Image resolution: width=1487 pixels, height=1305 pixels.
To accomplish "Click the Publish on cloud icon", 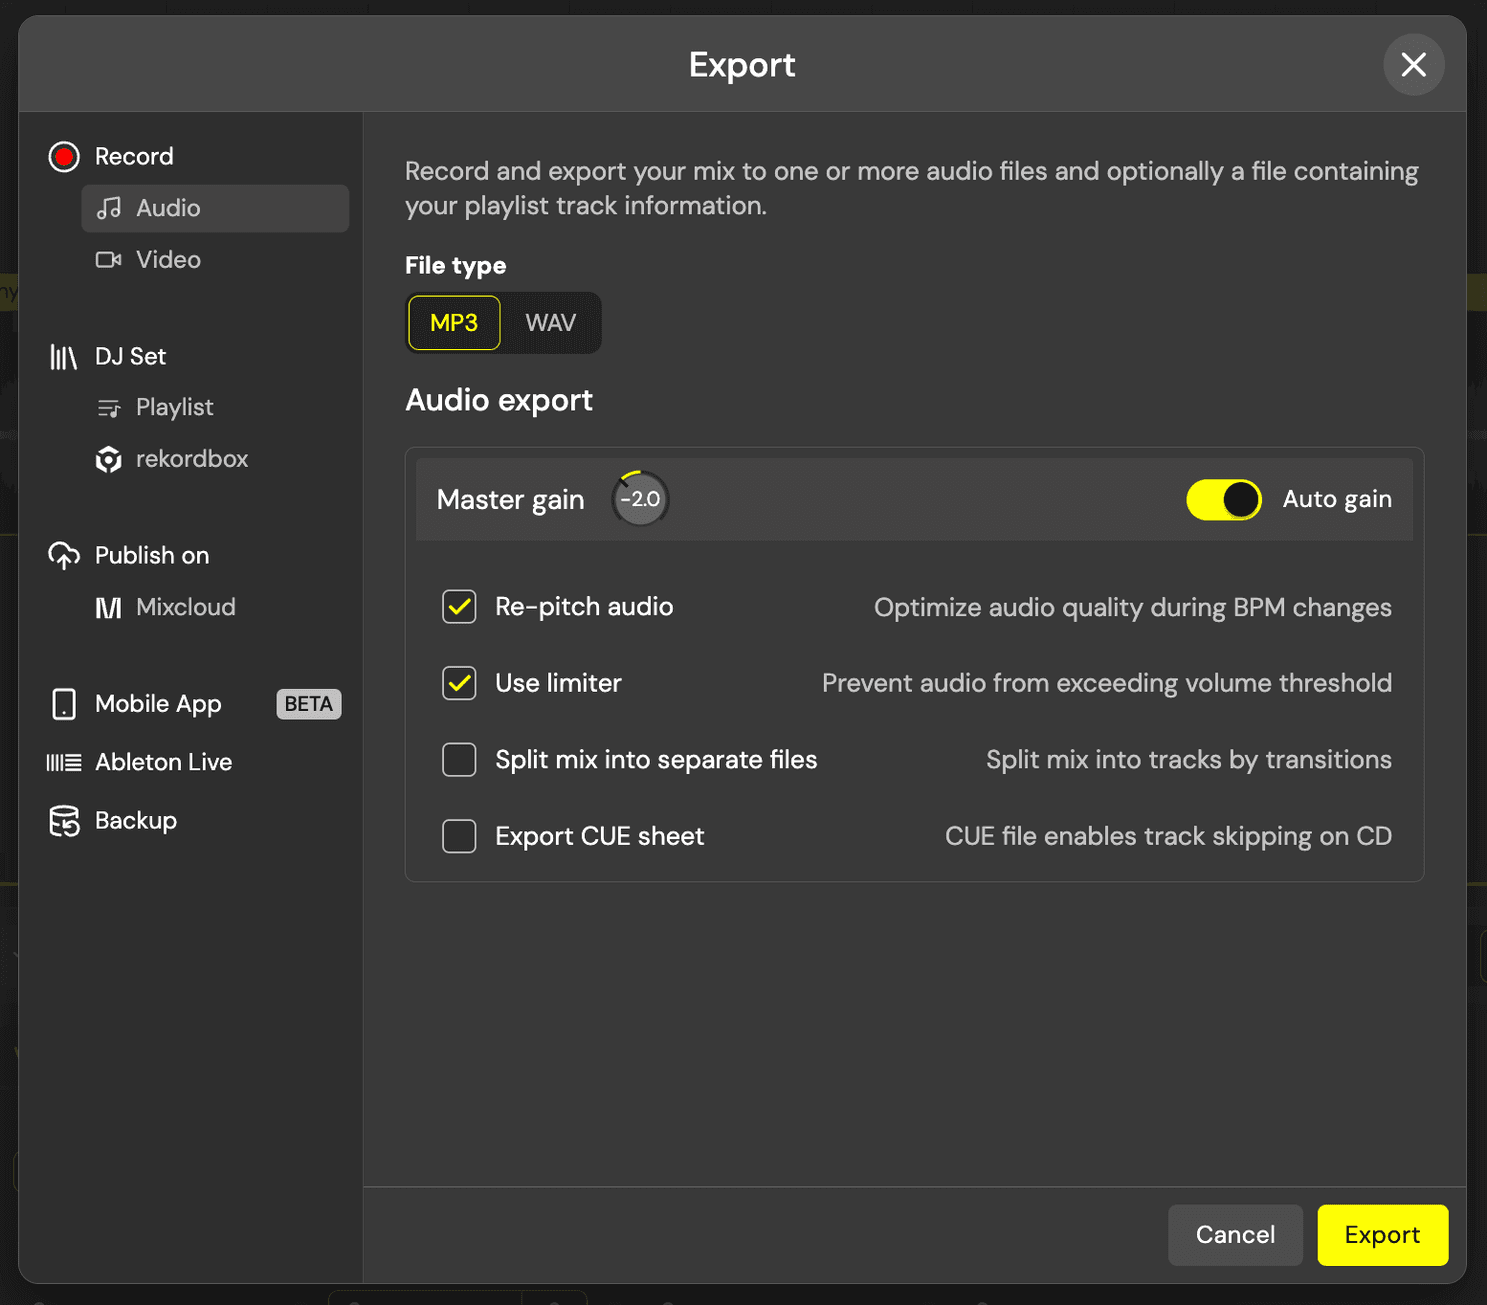I will [64, 556].
